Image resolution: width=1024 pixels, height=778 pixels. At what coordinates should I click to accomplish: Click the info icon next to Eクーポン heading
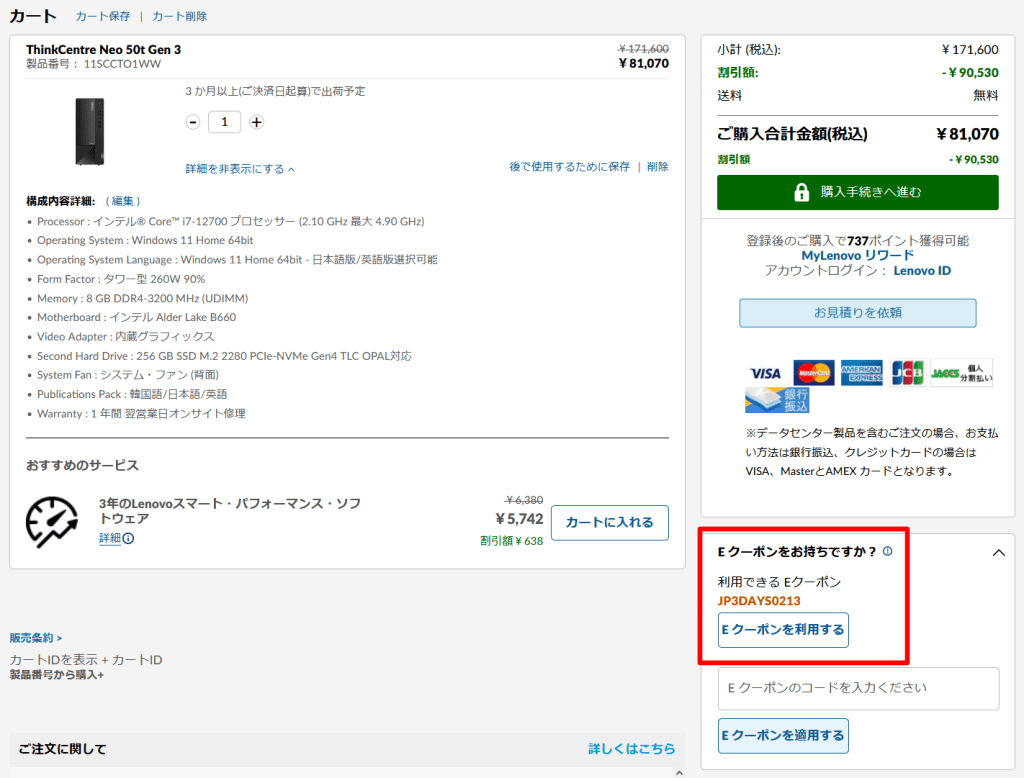click(887, 551)
